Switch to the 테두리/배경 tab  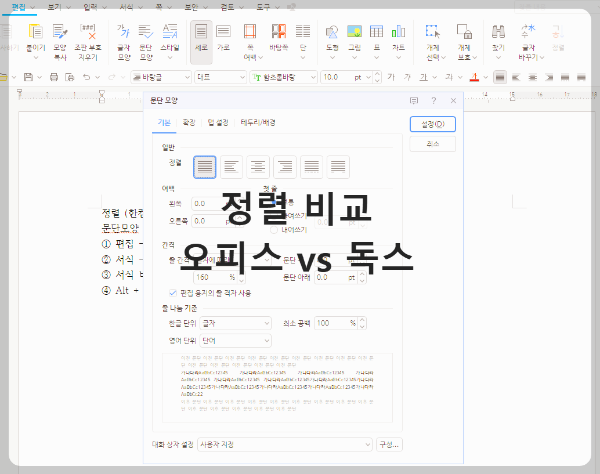click(258, 122)
